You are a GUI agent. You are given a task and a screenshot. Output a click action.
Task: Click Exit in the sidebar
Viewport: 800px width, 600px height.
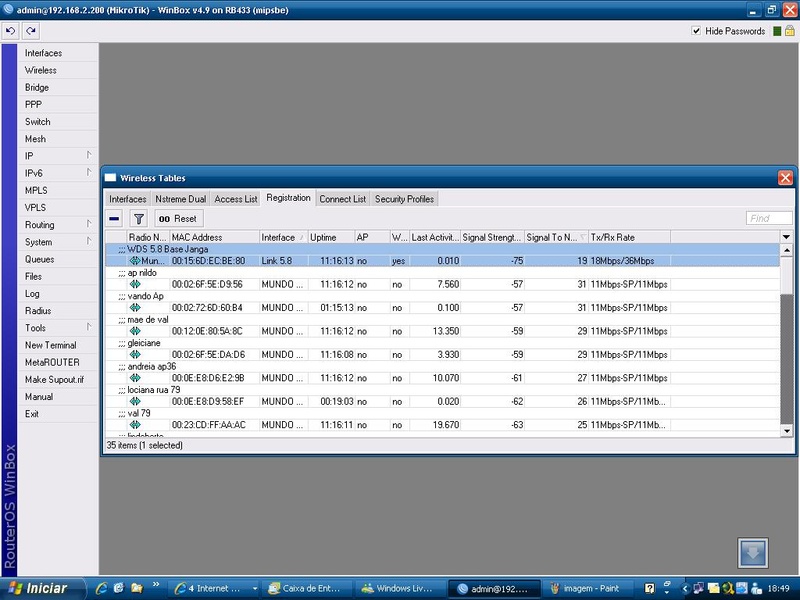click(x=58, y=414)
